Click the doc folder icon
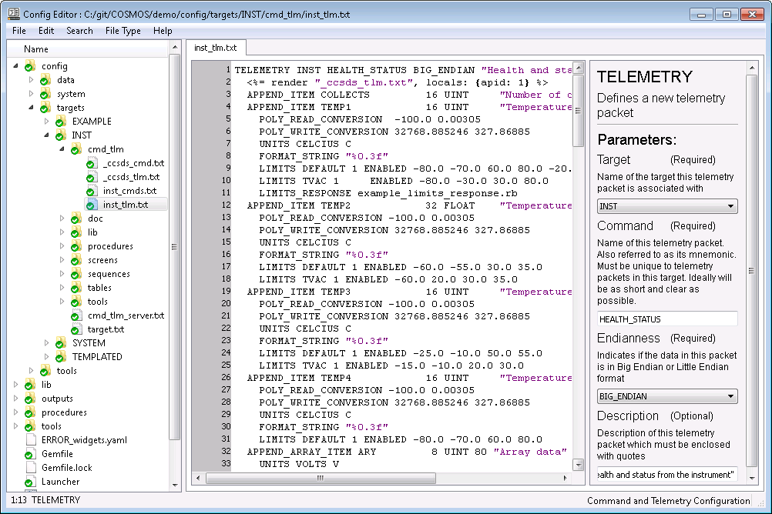772x514 pixels. pyautogui.click(x=76, y=219)
